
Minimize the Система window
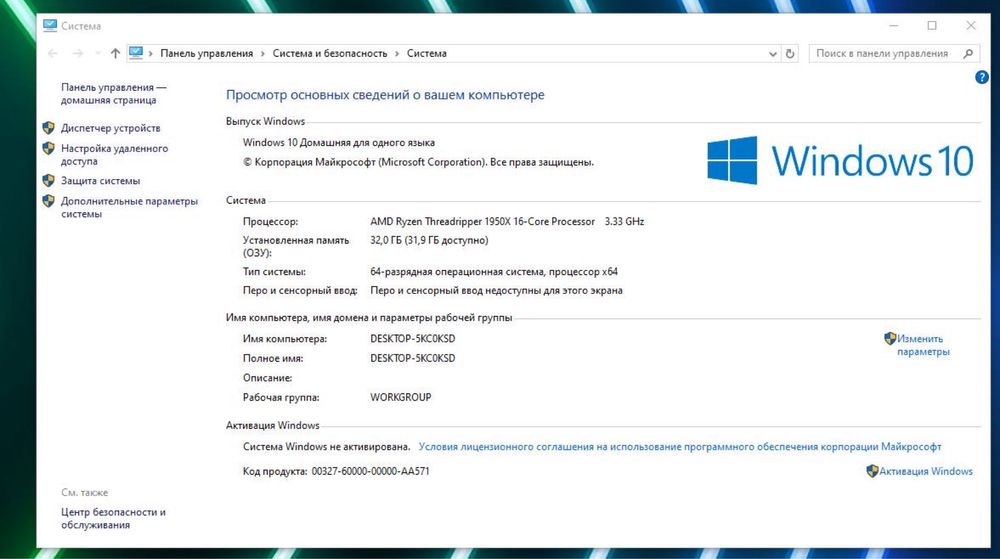(893, 25)
